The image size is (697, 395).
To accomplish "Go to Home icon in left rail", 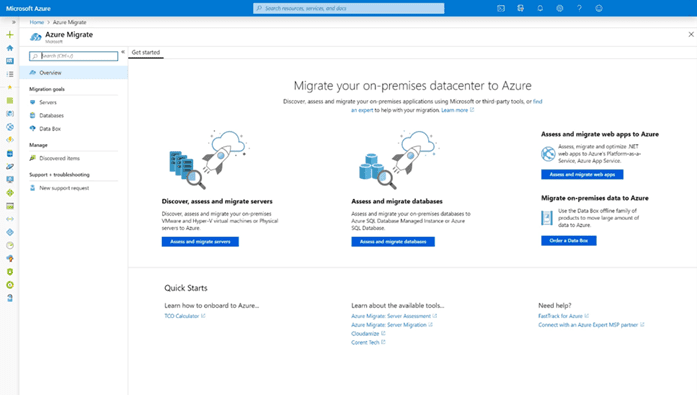I will tap(10, 48).
